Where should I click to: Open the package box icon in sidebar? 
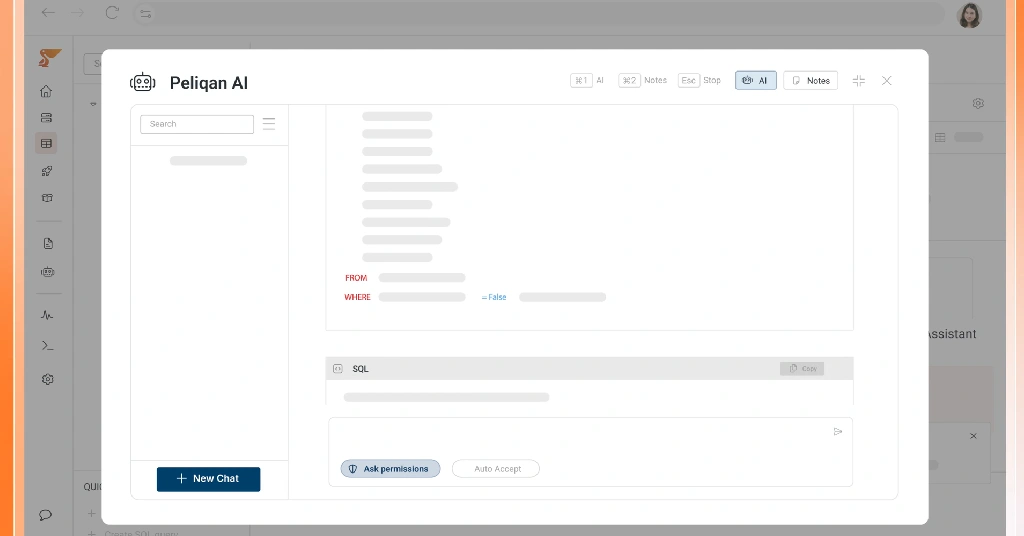[47, 198]
